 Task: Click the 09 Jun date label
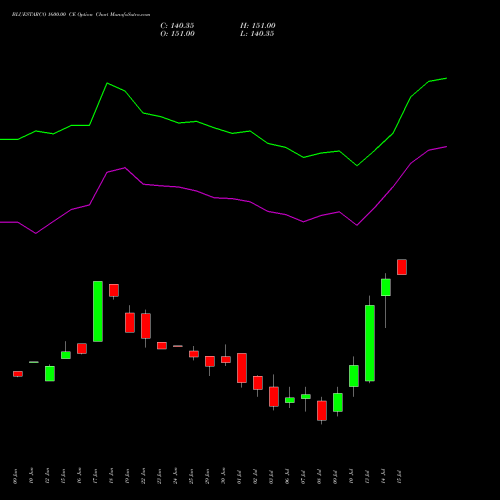tap(16, 476)
